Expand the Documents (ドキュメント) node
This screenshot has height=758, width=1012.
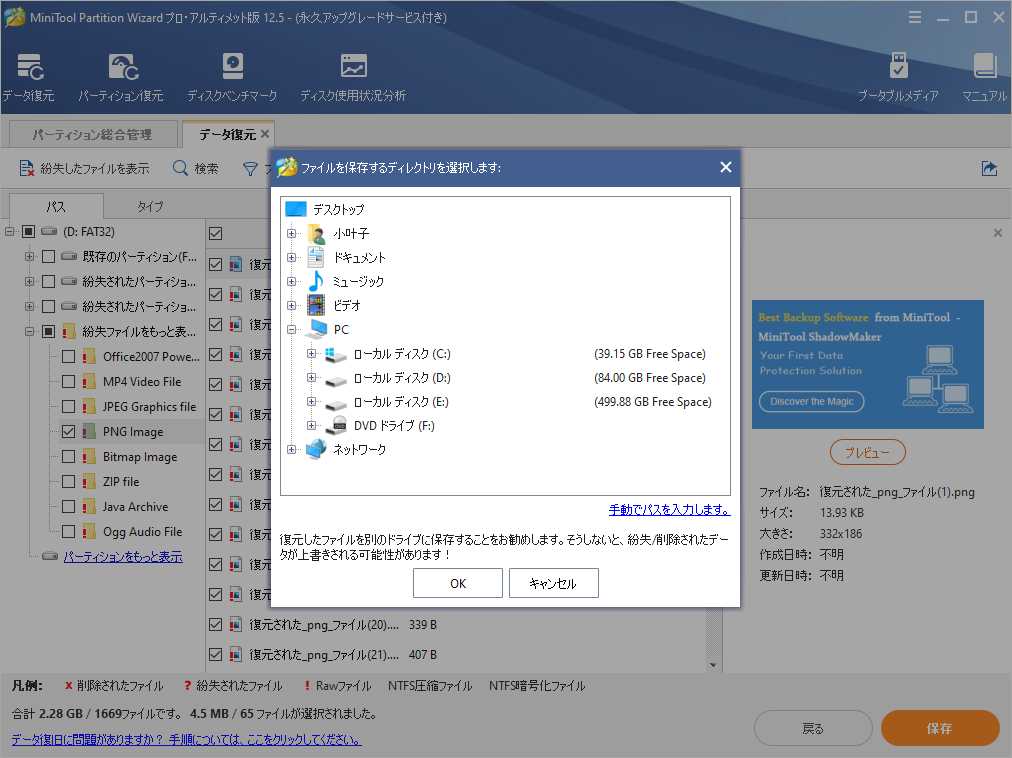click(292, 258)
